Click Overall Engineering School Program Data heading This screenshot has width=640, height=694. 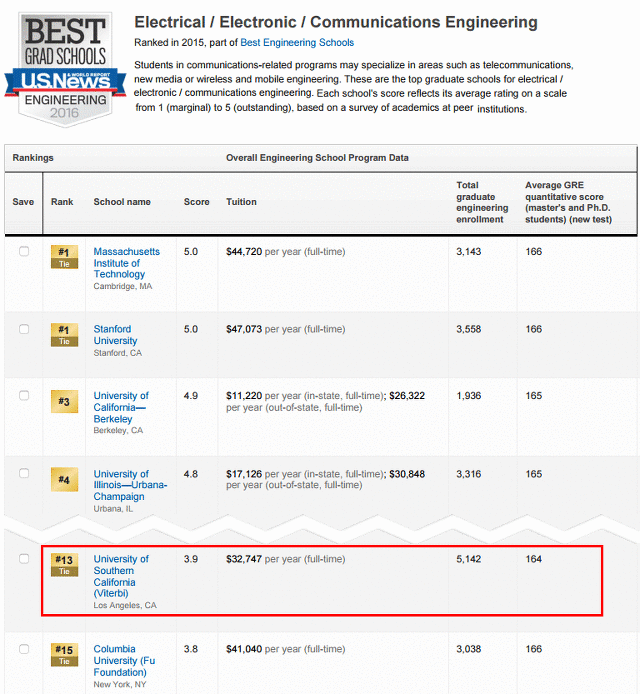pyautogui.click(x=317, y=158)
